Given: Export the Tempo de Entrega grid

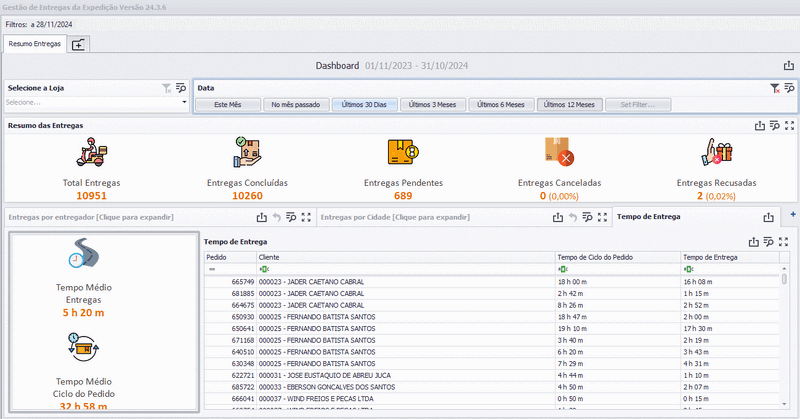Looking at the screenshot, I should 754,242.
